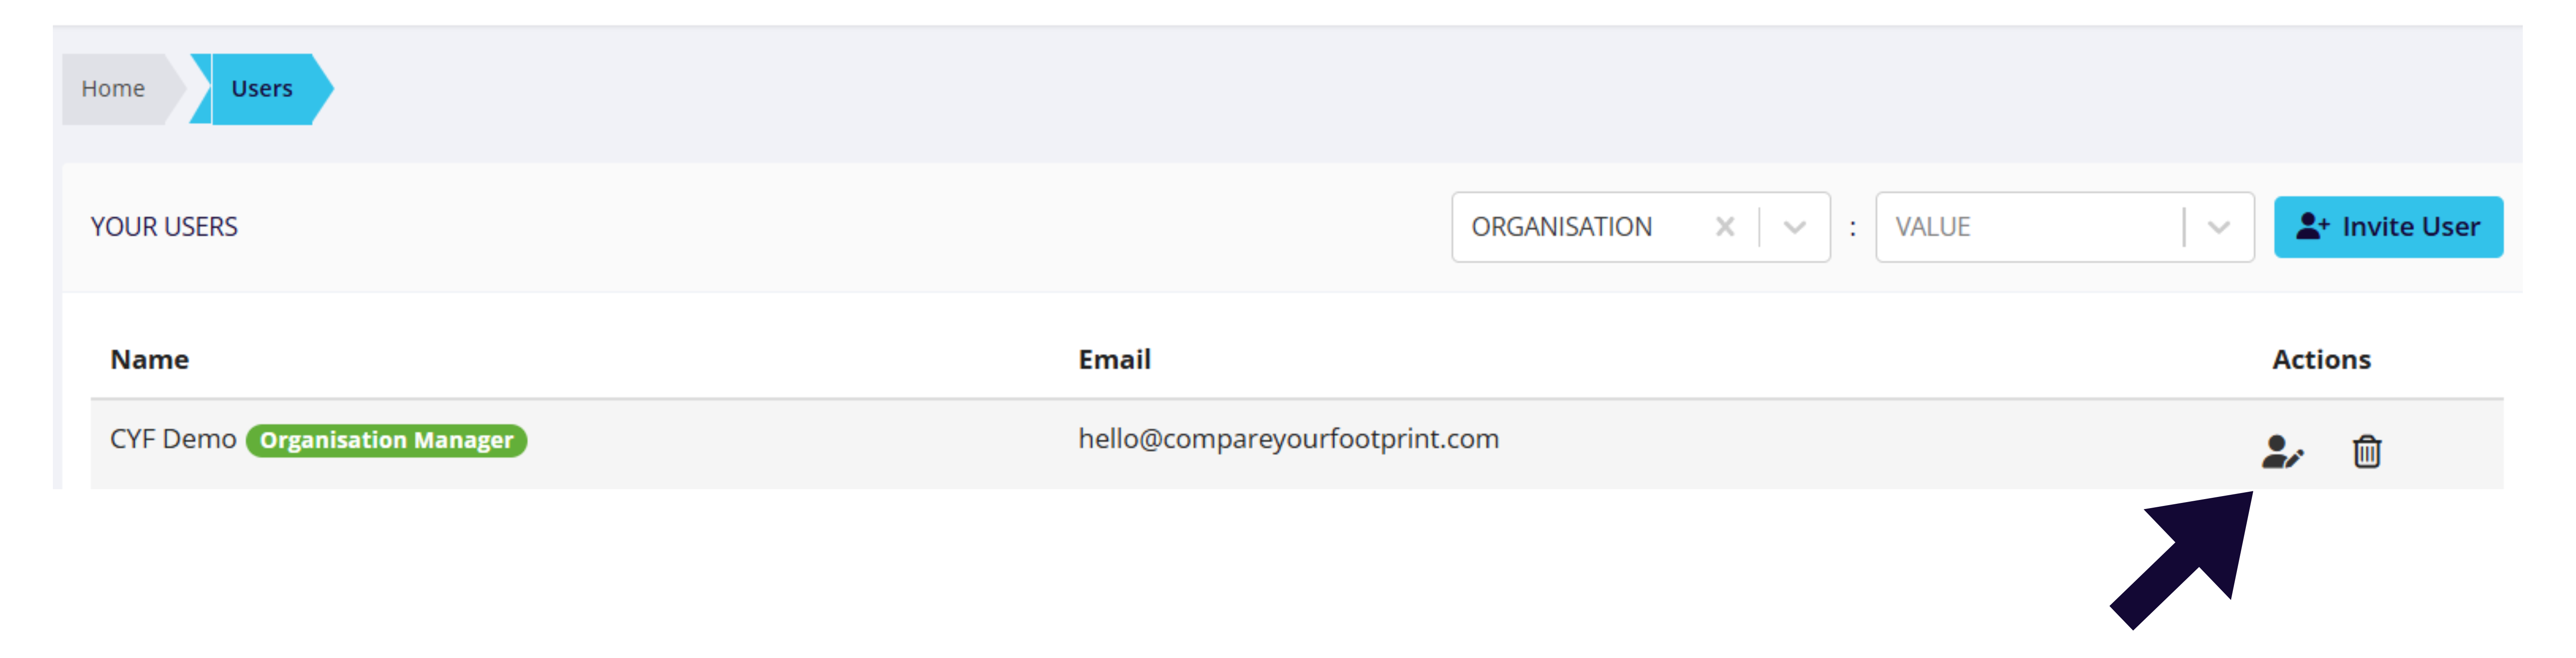The image size is (2576, 658).
Task: Click the YOUR USERS section heading
Action: pos(164,227)
